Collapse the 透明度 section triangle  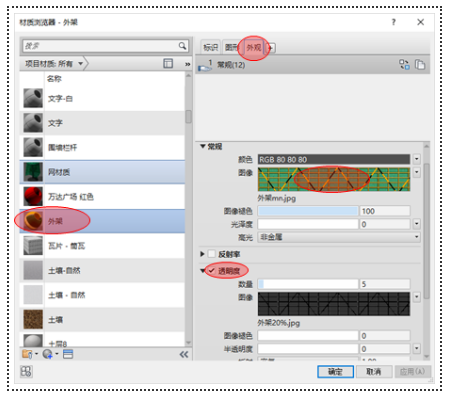(x=202, y=271)
